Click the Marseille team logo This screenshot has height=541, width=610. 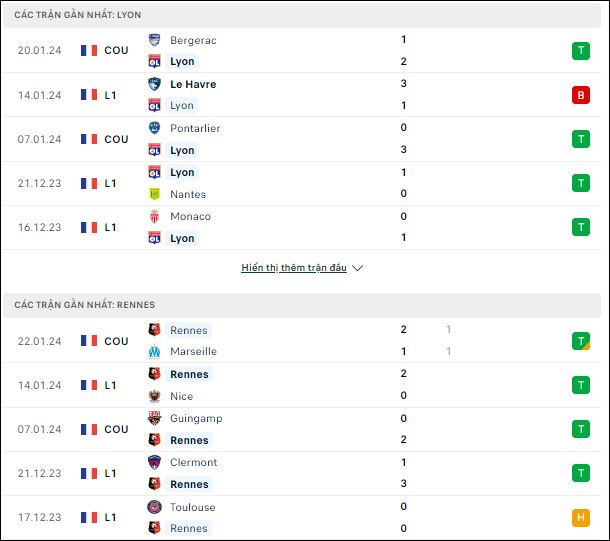154,351
